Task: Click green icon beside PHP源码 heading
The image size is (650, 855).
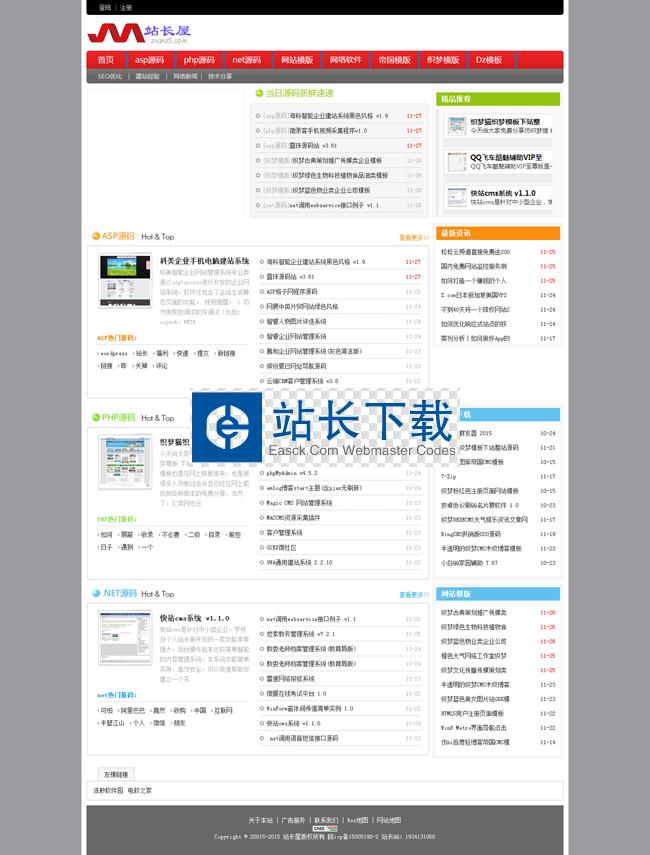Action: [96, 417]
